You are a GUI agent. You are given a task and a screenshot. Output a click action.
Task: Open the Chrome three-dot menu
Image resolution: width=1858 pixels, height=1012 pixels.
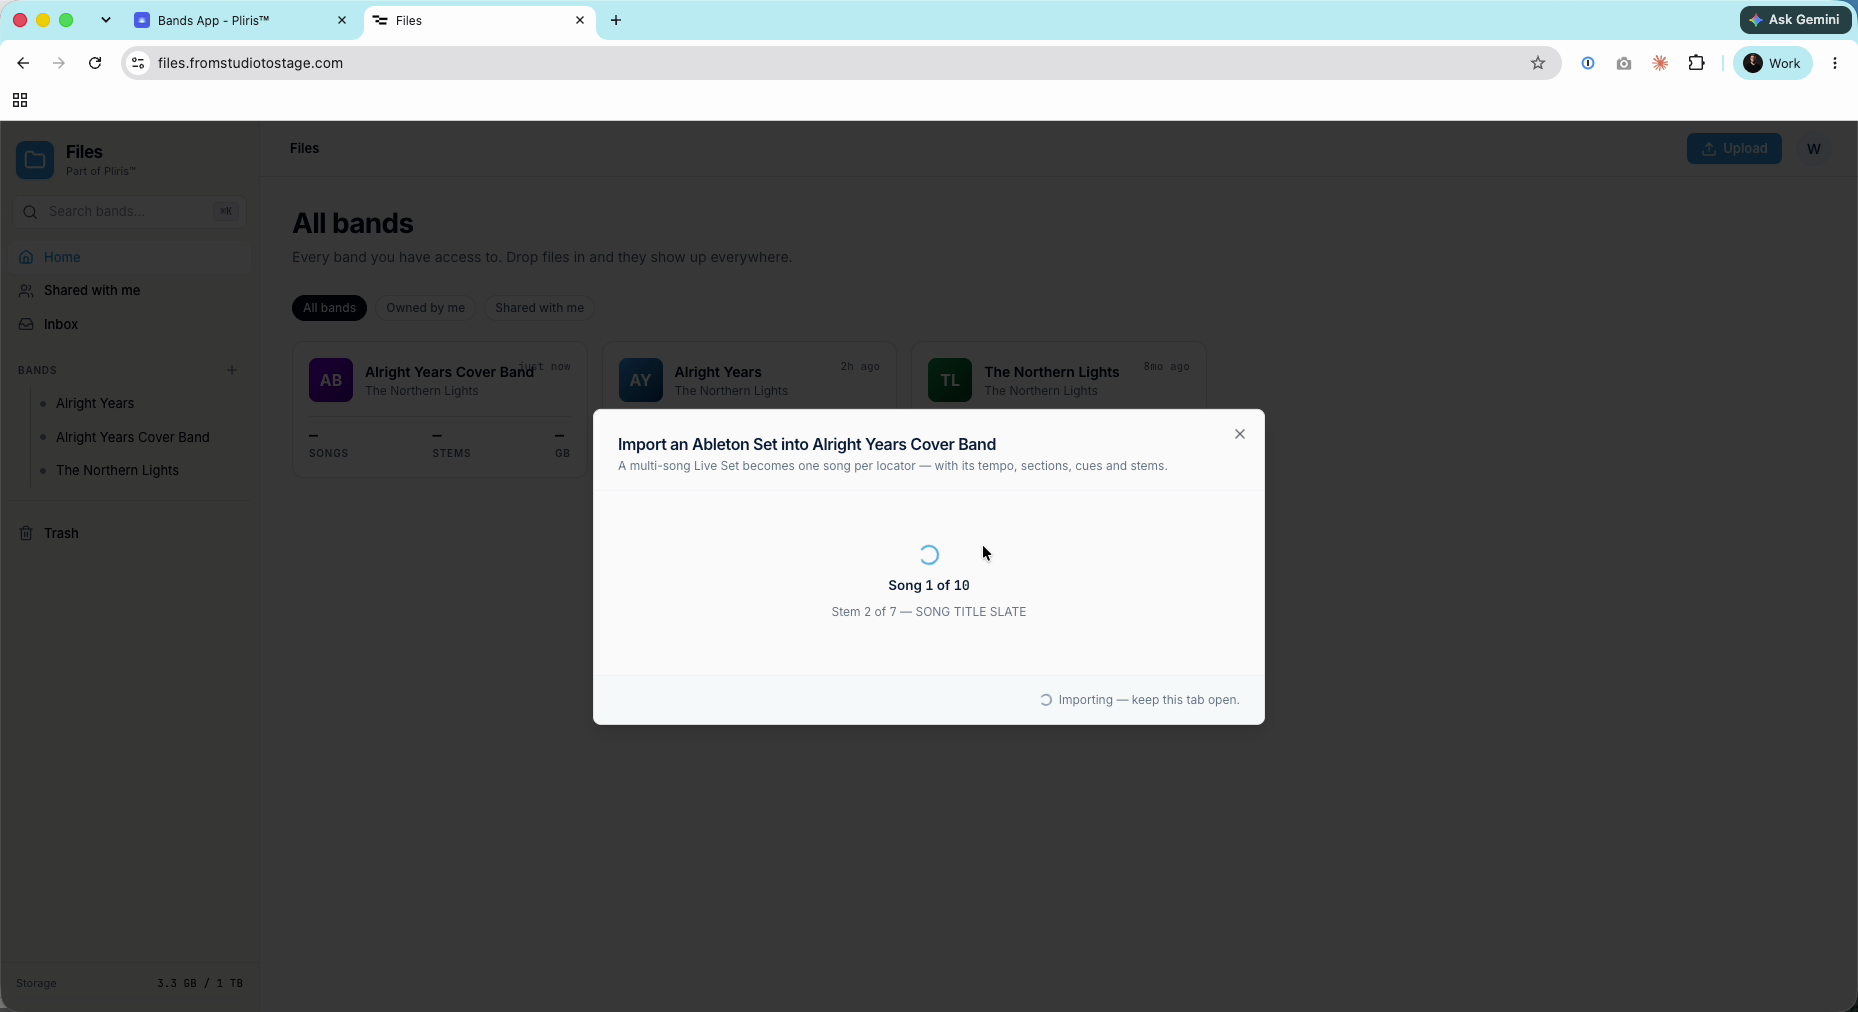[x=1835, y=63]
